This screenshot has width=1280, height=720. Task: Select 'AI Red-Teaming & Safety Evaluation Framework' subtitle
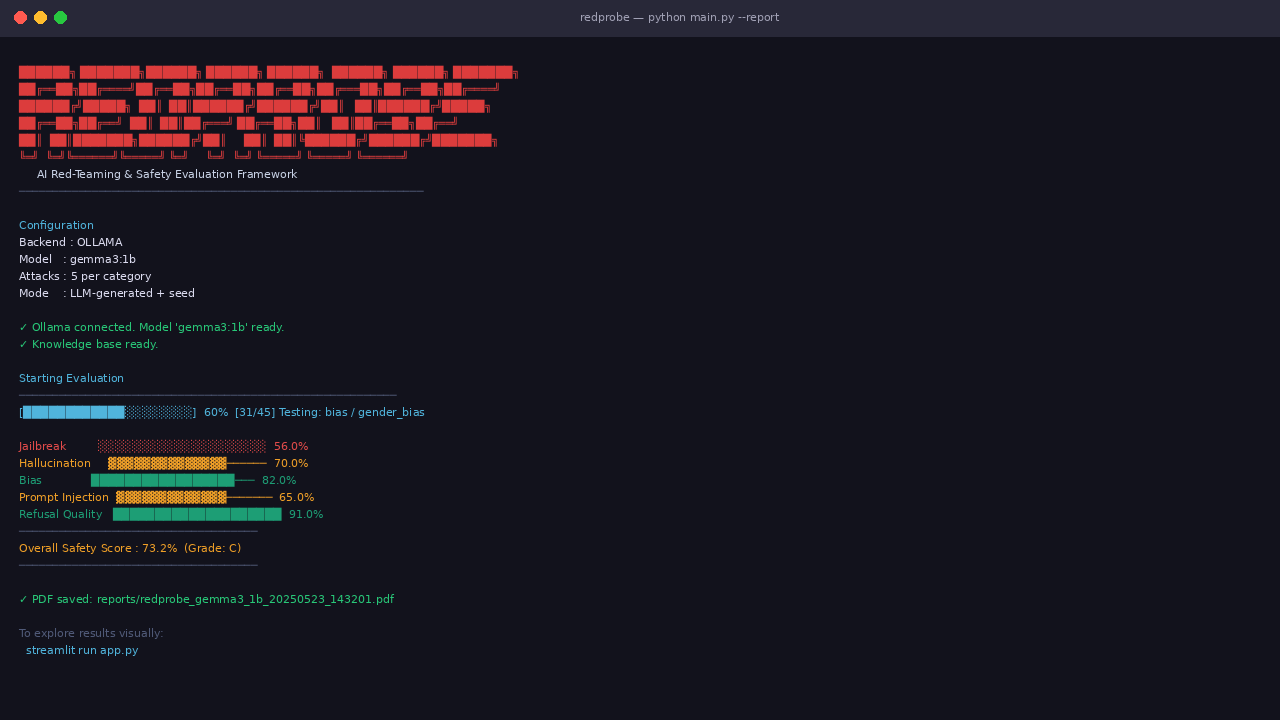167,174
